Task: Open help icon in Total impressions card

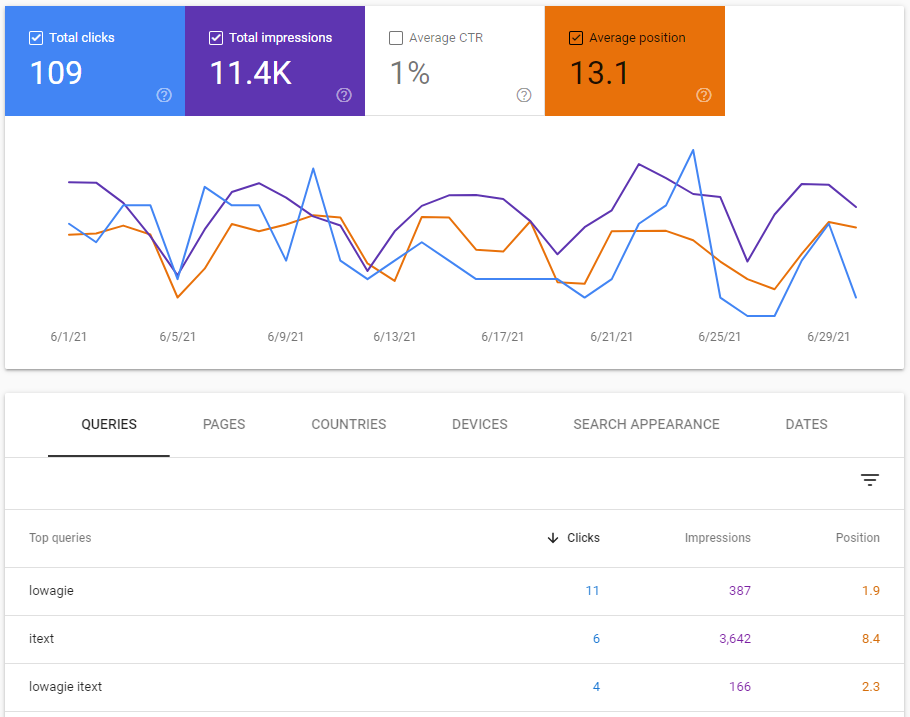Action: [x=344, y=95]
